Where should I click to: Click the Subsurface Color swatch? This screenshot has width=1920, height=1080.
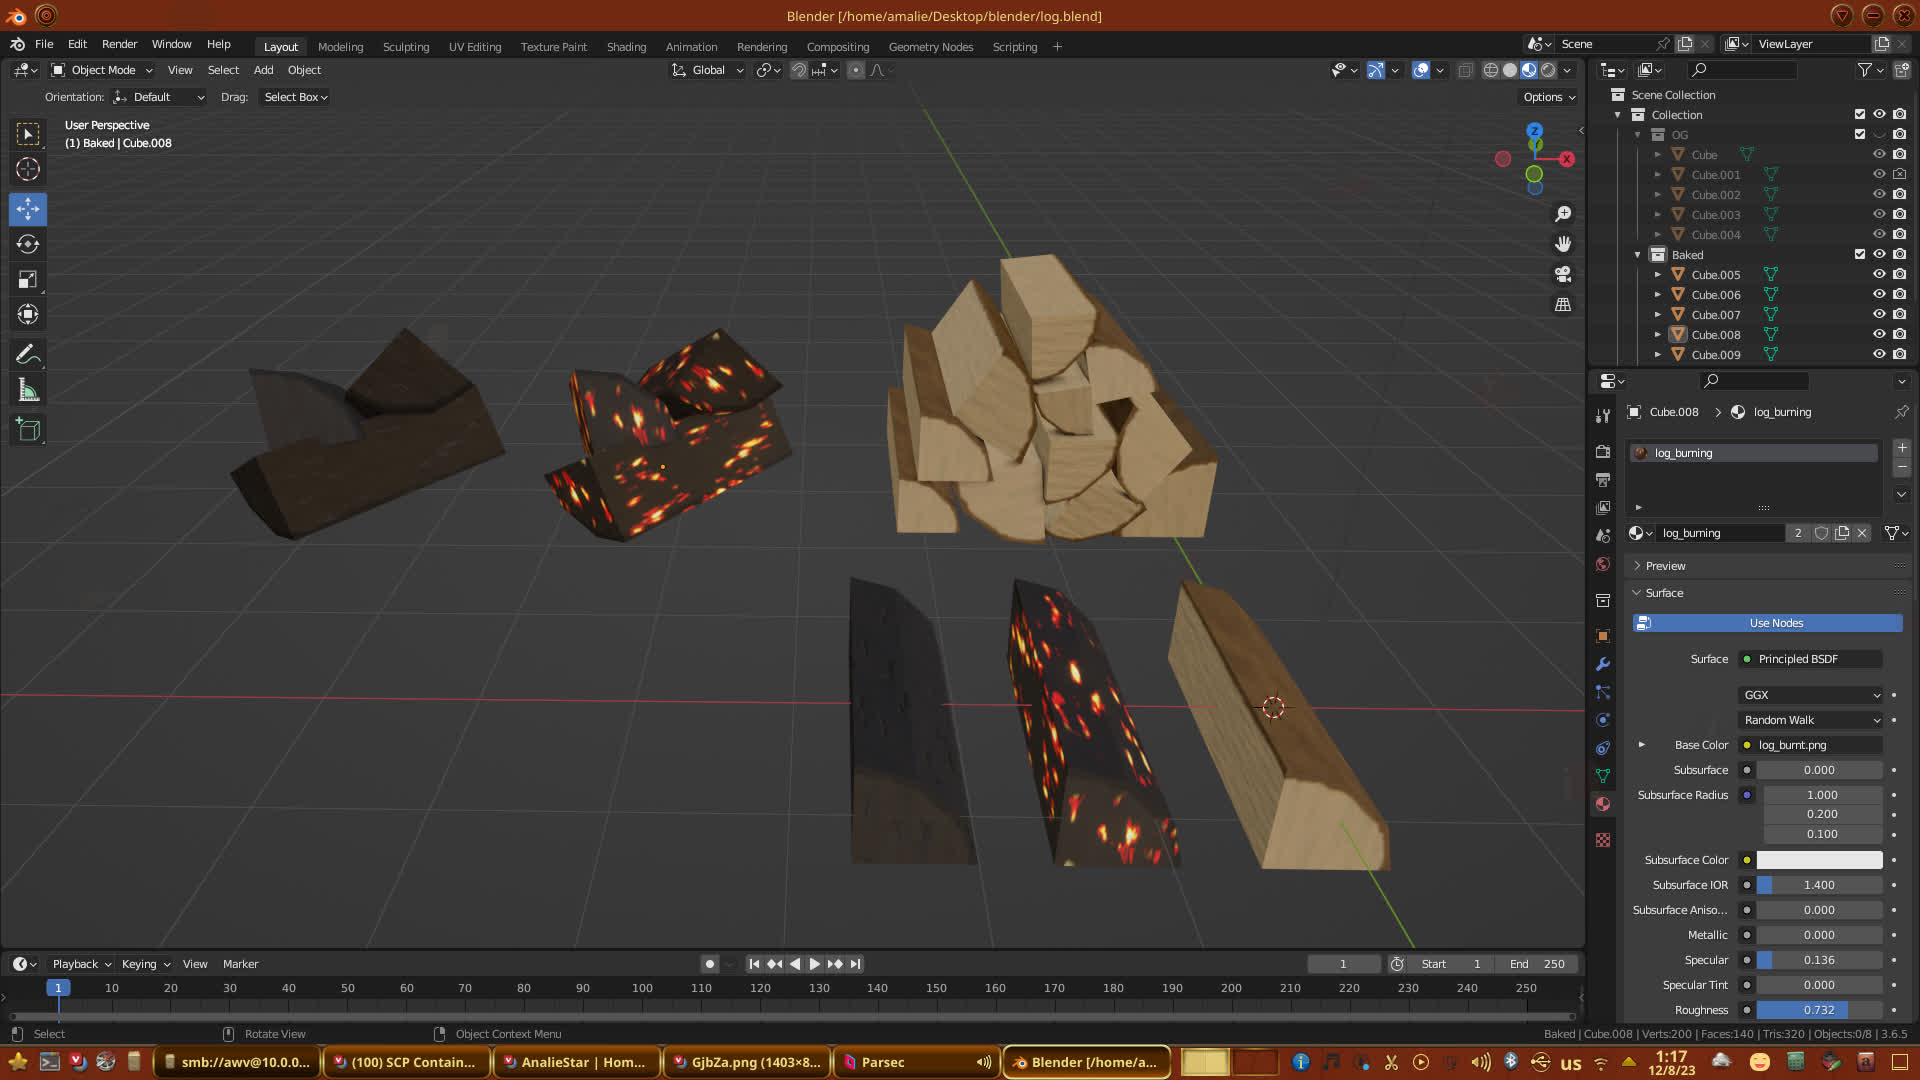[1819, 860]
